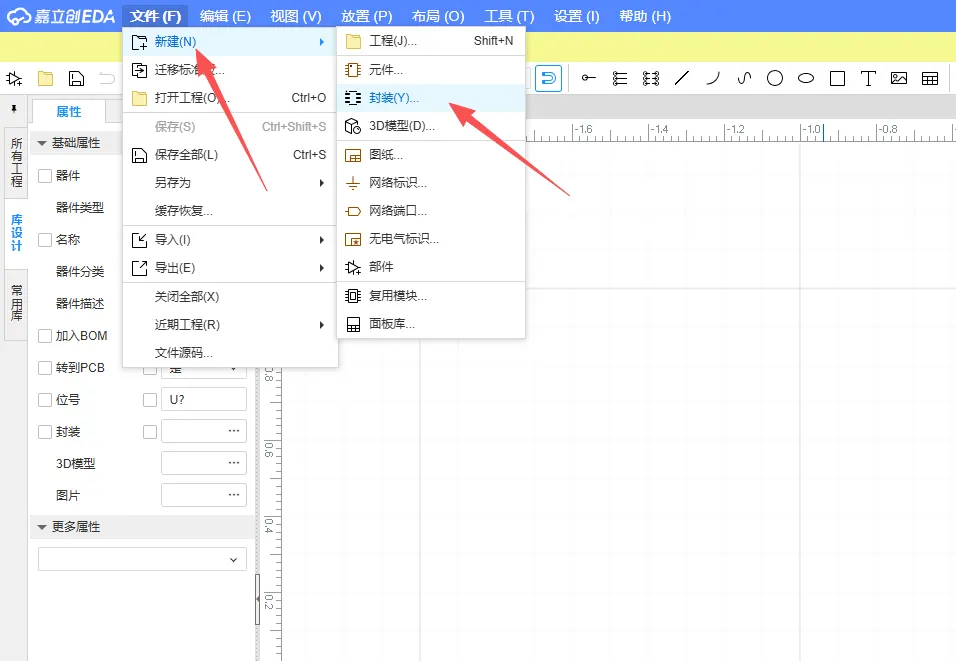The image size is (956, 661).
Task: Click the save toolbar icon
Action: coord(76,79)
